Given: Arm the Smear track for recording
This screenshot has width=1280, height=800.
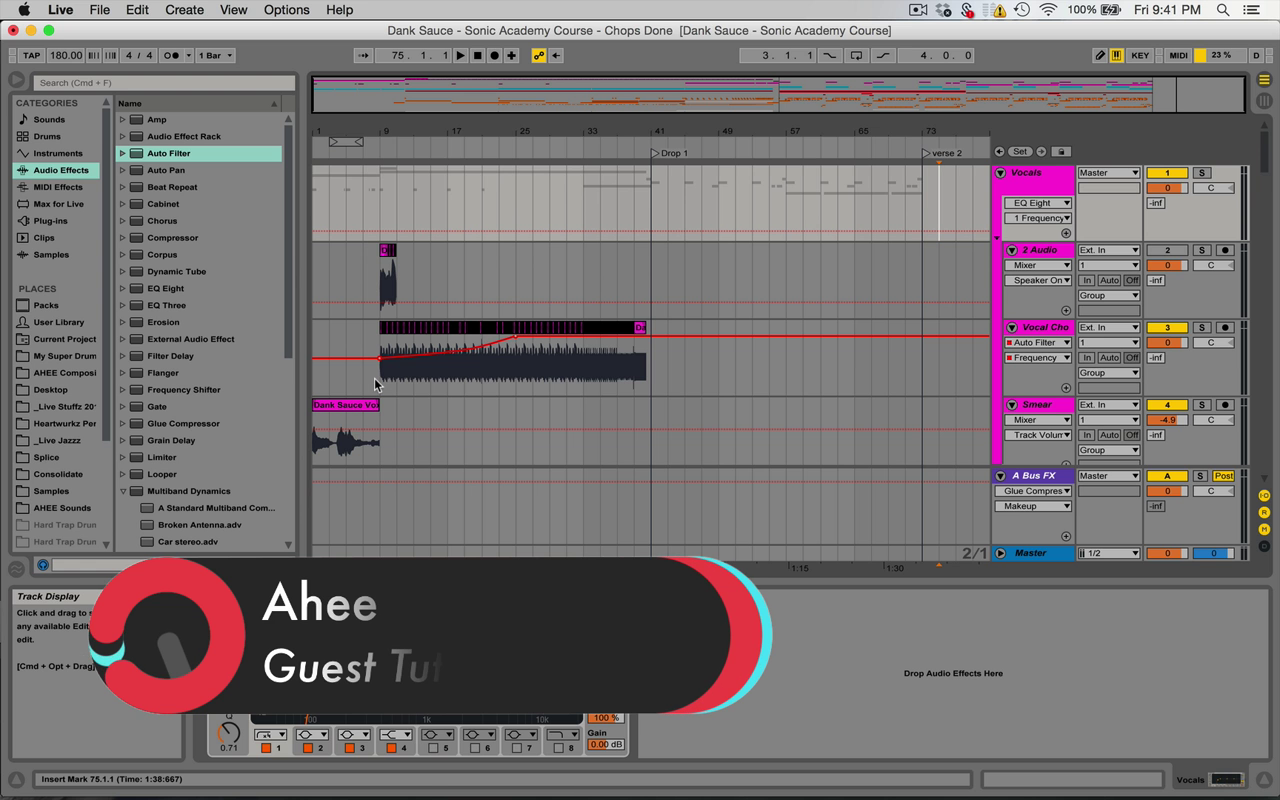Looking at the screenshot, I should (1224, 405).
